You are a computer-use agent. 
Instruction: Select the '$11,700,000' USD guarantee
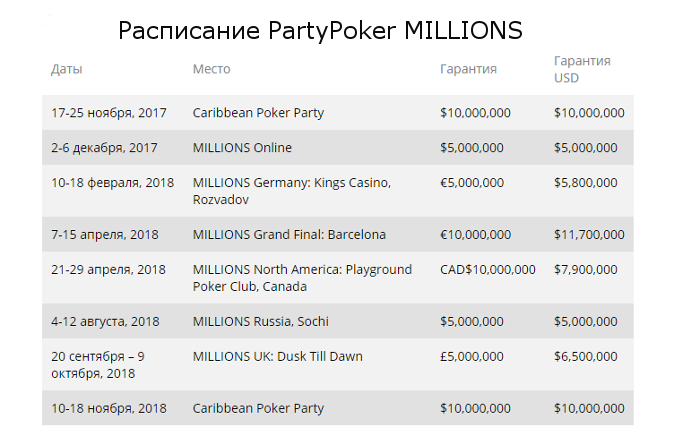coord(589,235)
